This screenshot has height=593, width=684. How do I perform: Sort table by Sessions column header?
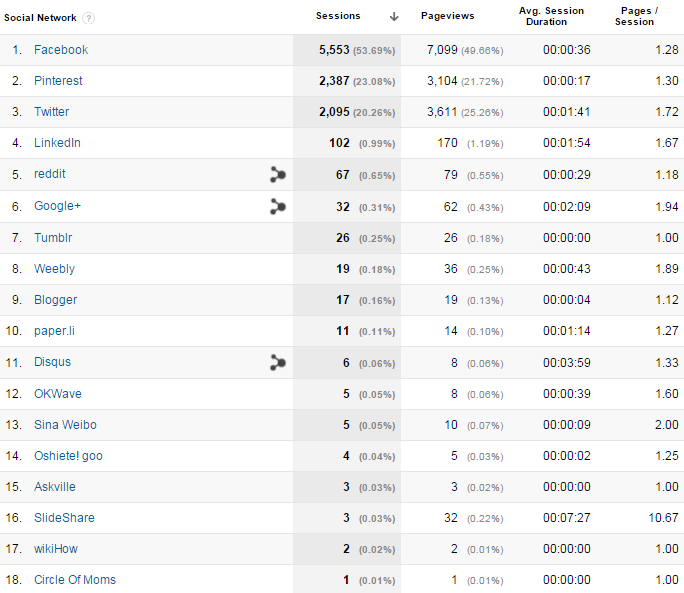coord(338,16)
